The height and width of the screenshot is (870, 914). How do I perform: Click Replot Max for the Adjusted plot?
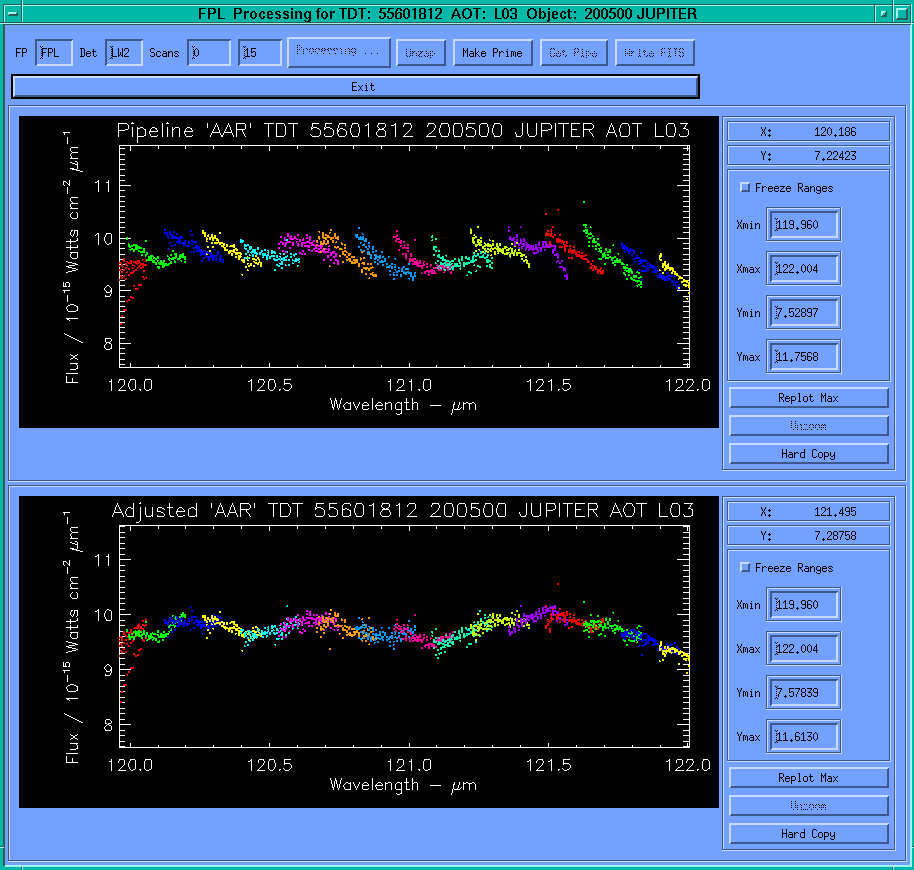[808, 778]
